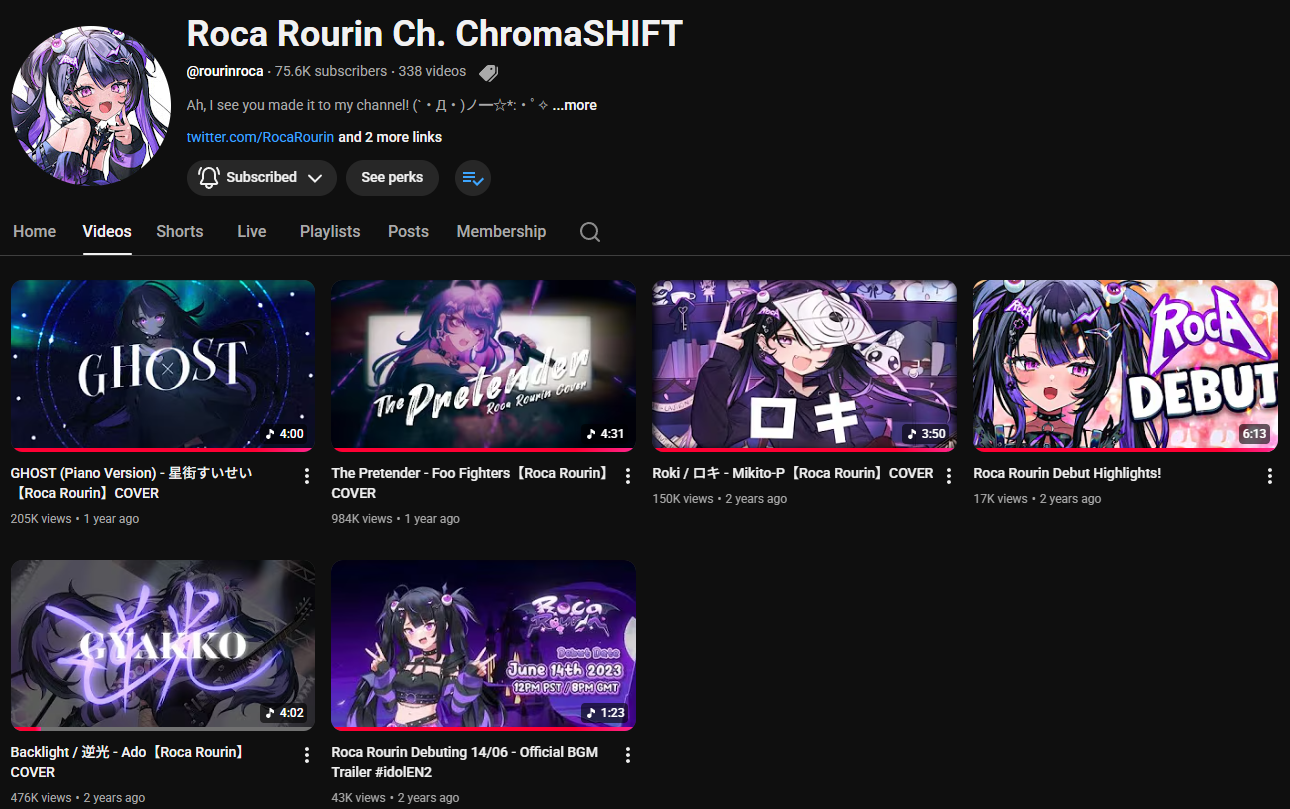Click the channel tag icon beside video count
Screen dimensions: 1290x809
tap(488, 72)
